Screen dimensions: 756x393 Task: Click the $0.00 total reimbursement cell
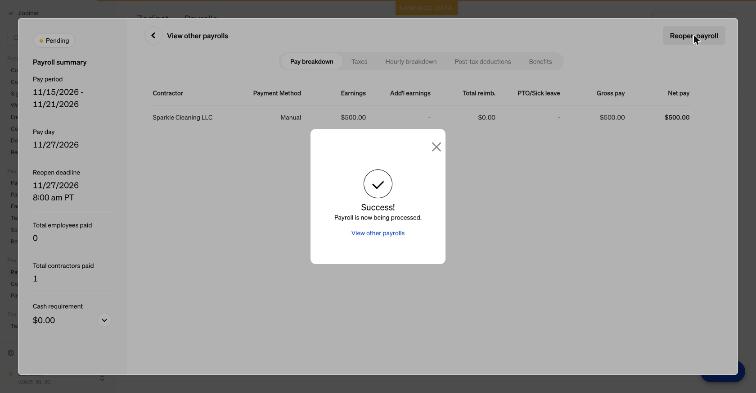point(486,117)
